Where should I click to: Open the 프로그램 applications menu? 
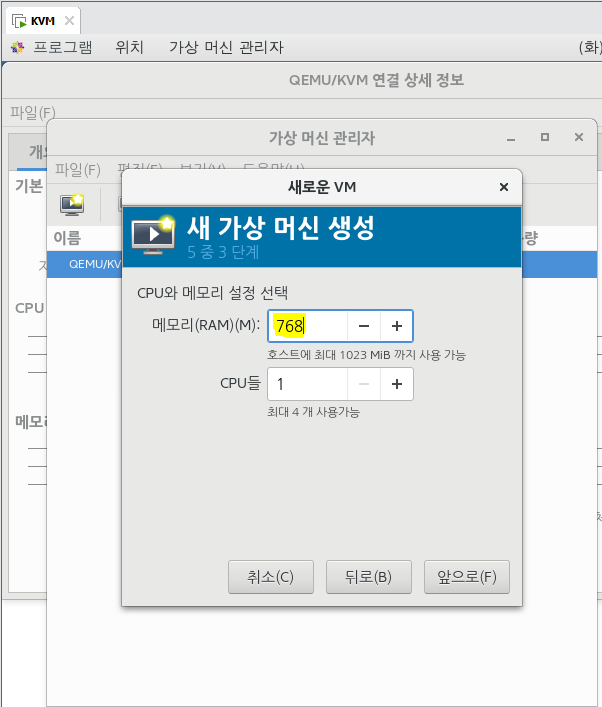coord(63,47)
